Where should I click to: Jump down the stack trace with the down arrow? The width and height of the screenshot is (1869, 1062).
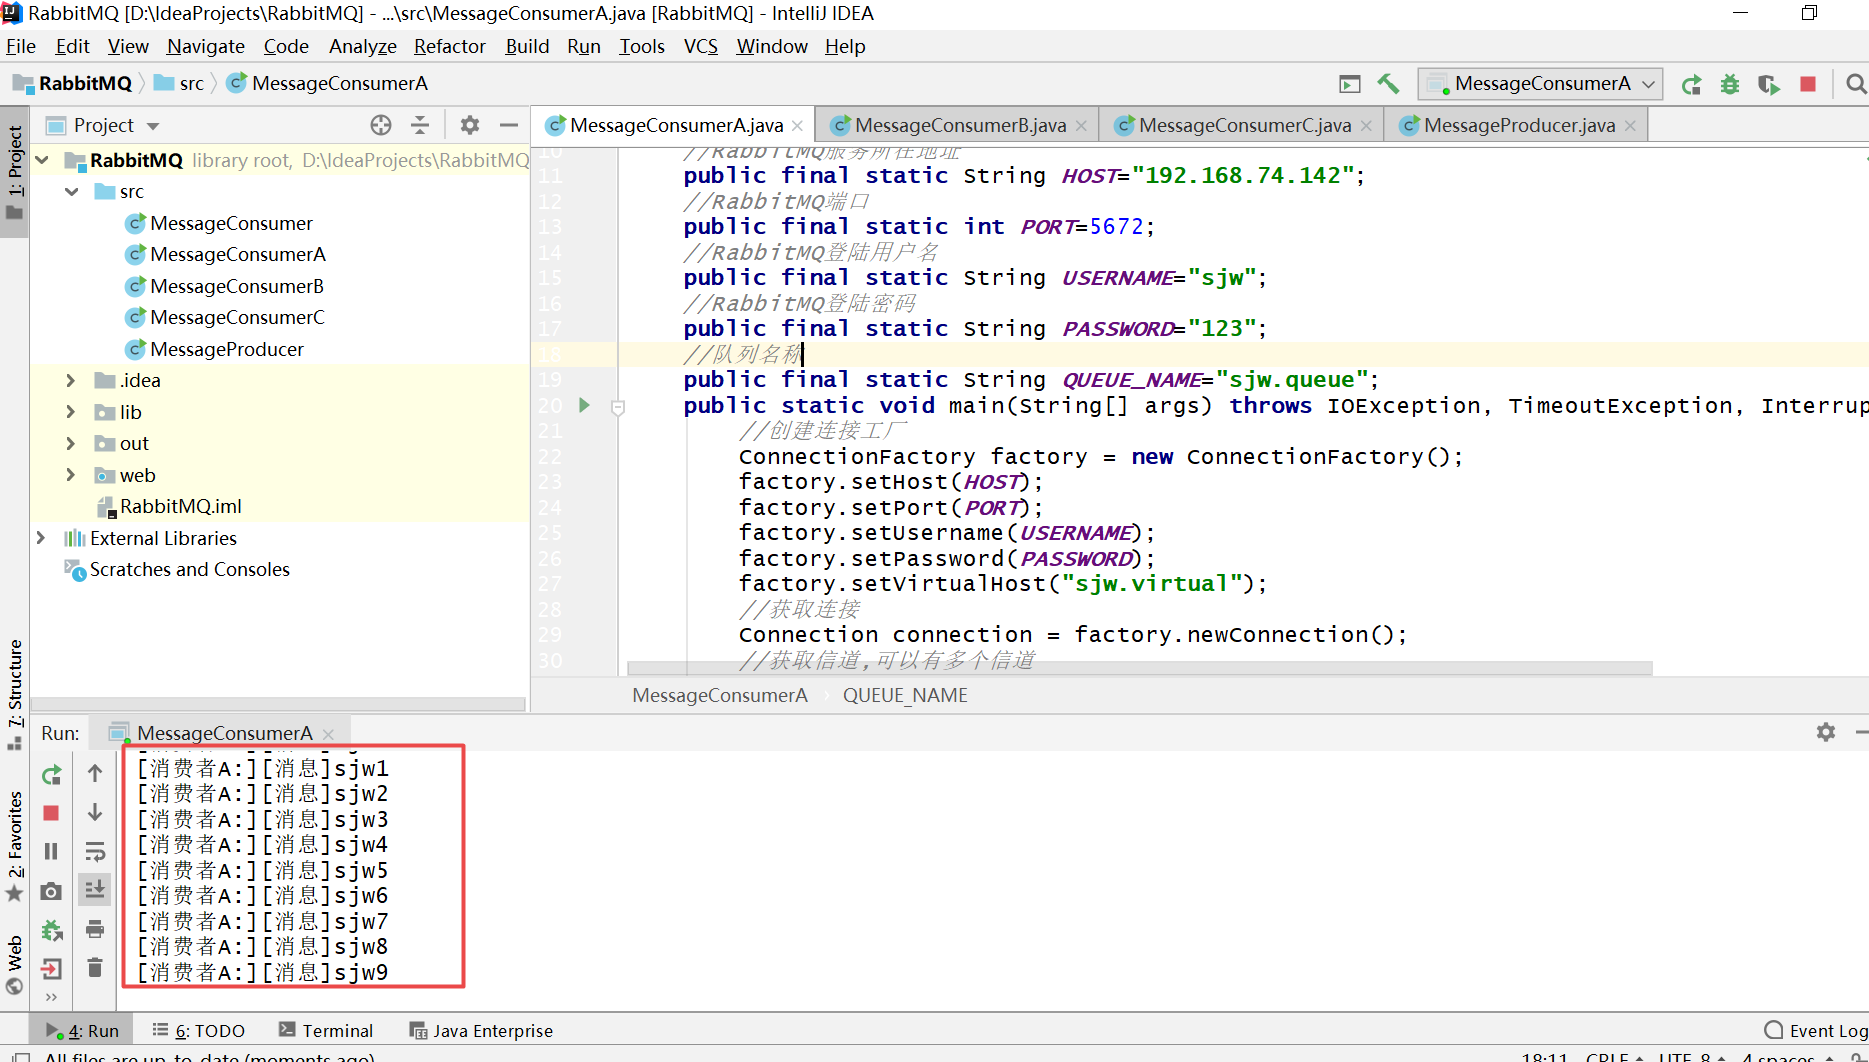(x=95, y=812)
